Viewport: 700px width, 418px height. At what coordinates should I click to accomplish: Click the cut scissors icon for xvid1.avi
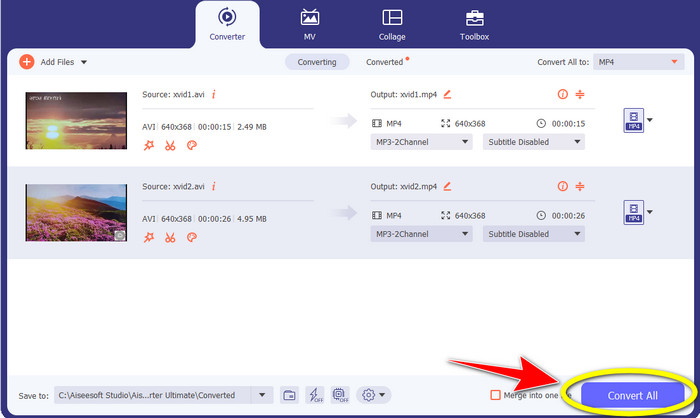click(170, 144)
